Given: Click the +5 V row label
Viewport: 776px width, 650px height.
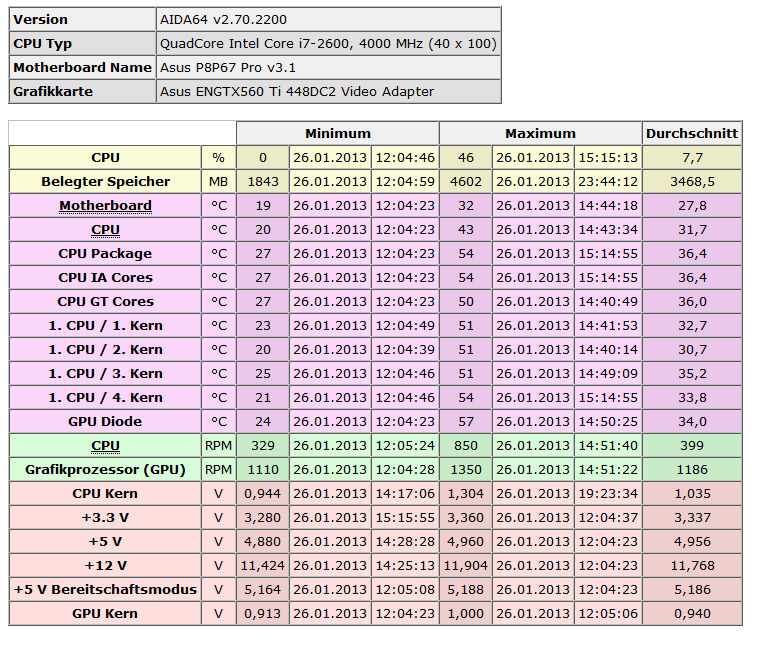Looking at the screenshot, I should [105, 542].
